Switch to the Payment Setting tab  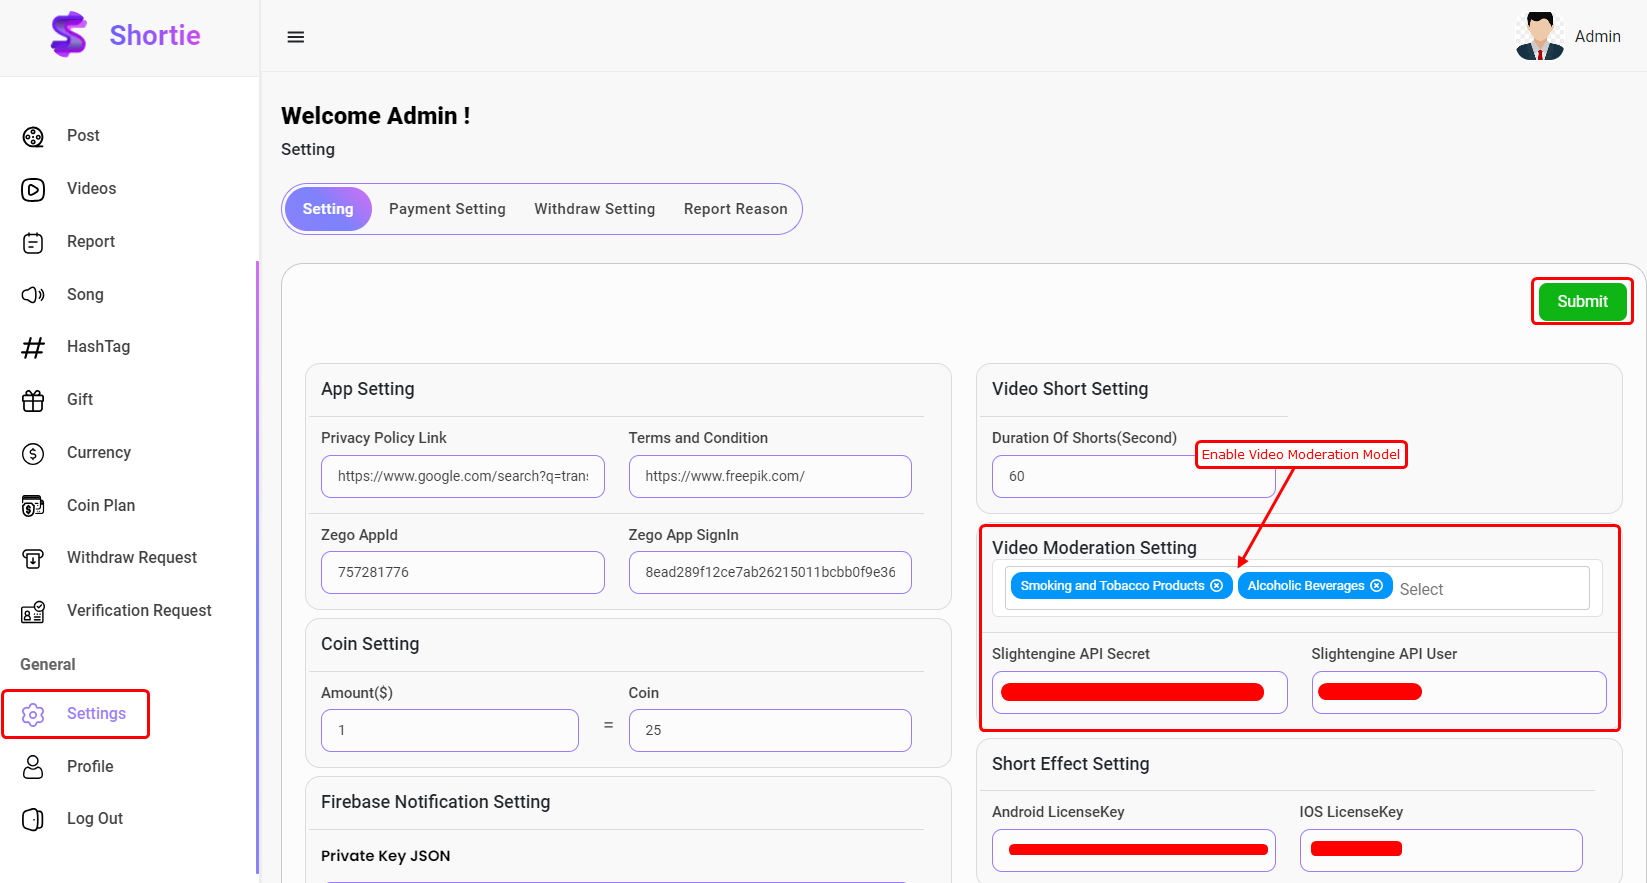[447, 209]
